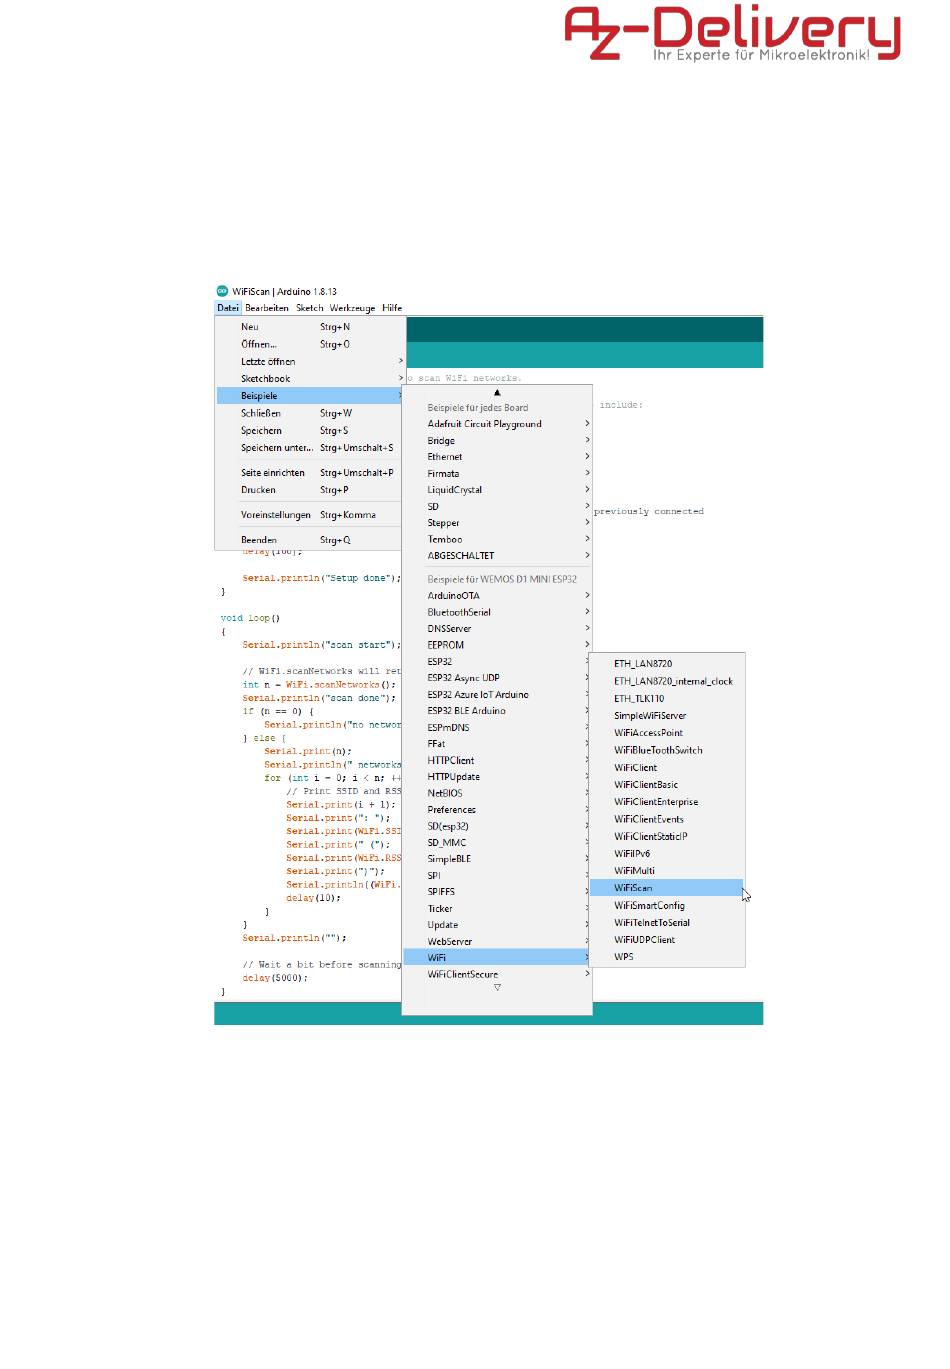Expand the ESP32 Async UDP examples
Viewport: 950px width, 1369px height.
[x=497, y=678]
